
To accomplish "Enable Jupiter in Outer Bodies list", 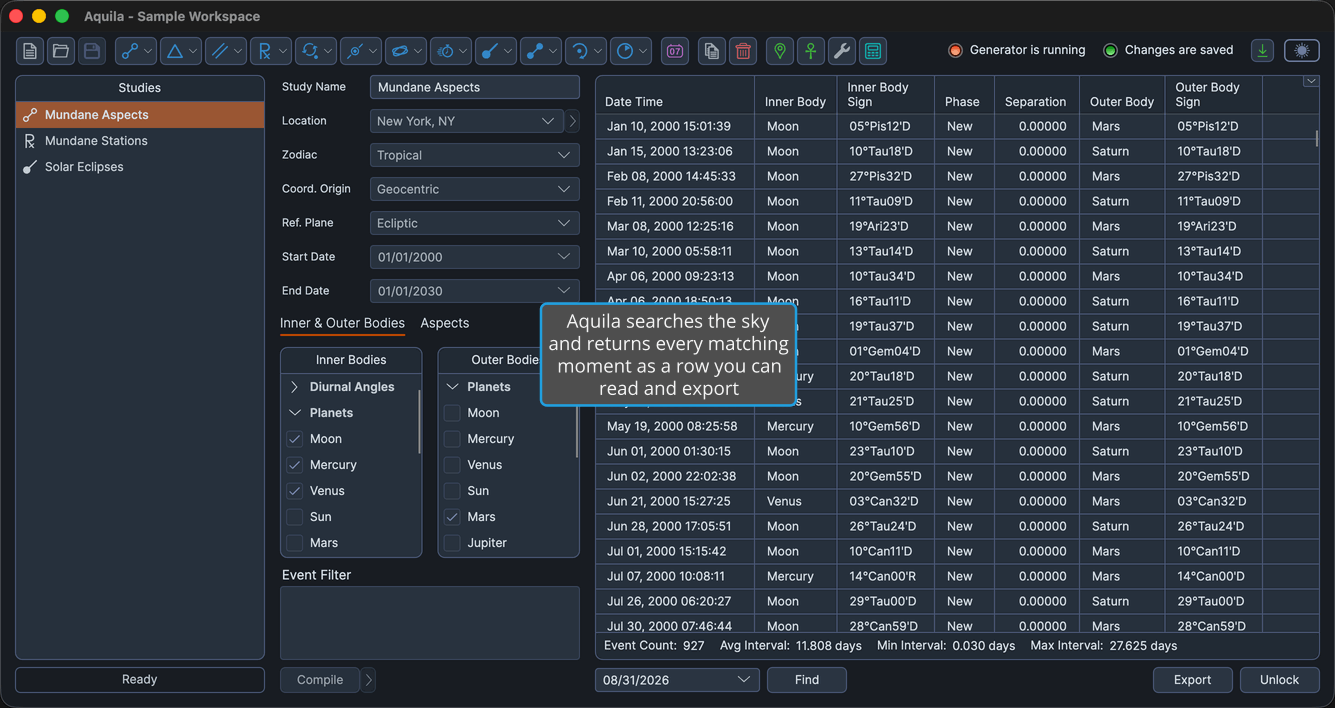I will [452, 543].
